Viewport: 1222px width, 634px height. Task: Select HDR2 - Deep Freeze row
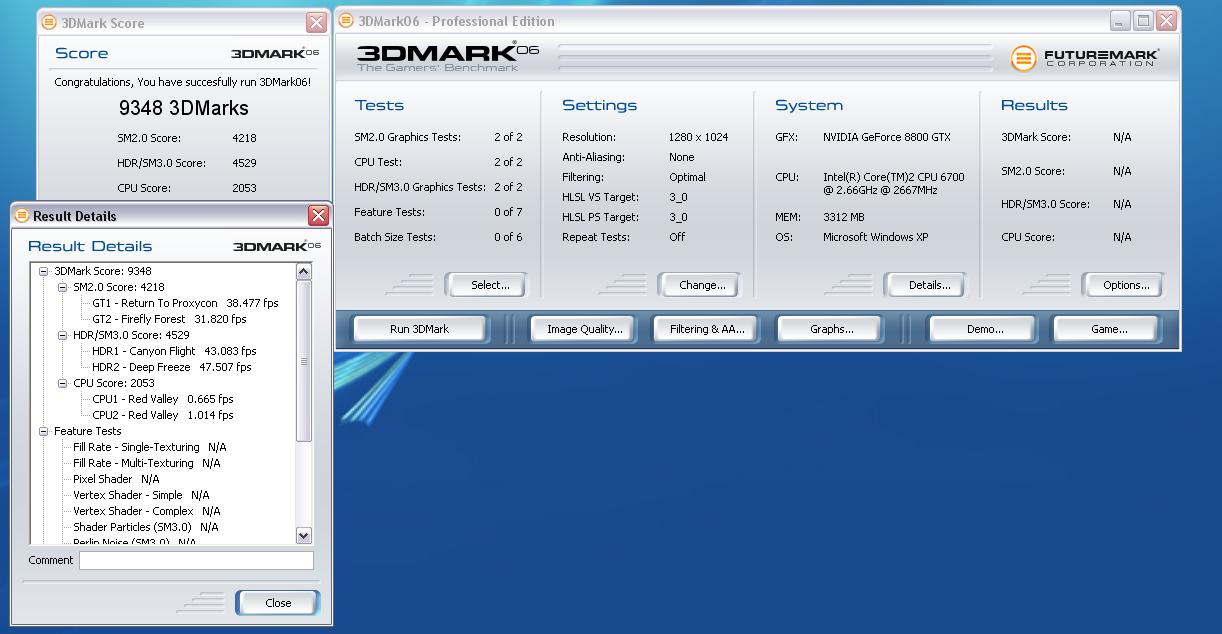(172, 367)
